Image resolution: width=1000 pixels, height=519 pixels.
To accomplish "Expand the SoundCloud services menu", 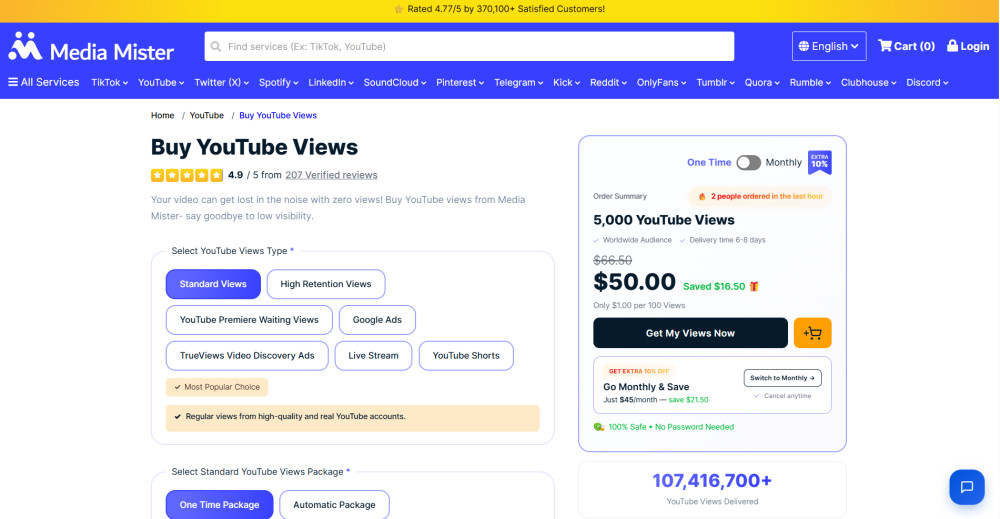I will [x=395, y=82].
